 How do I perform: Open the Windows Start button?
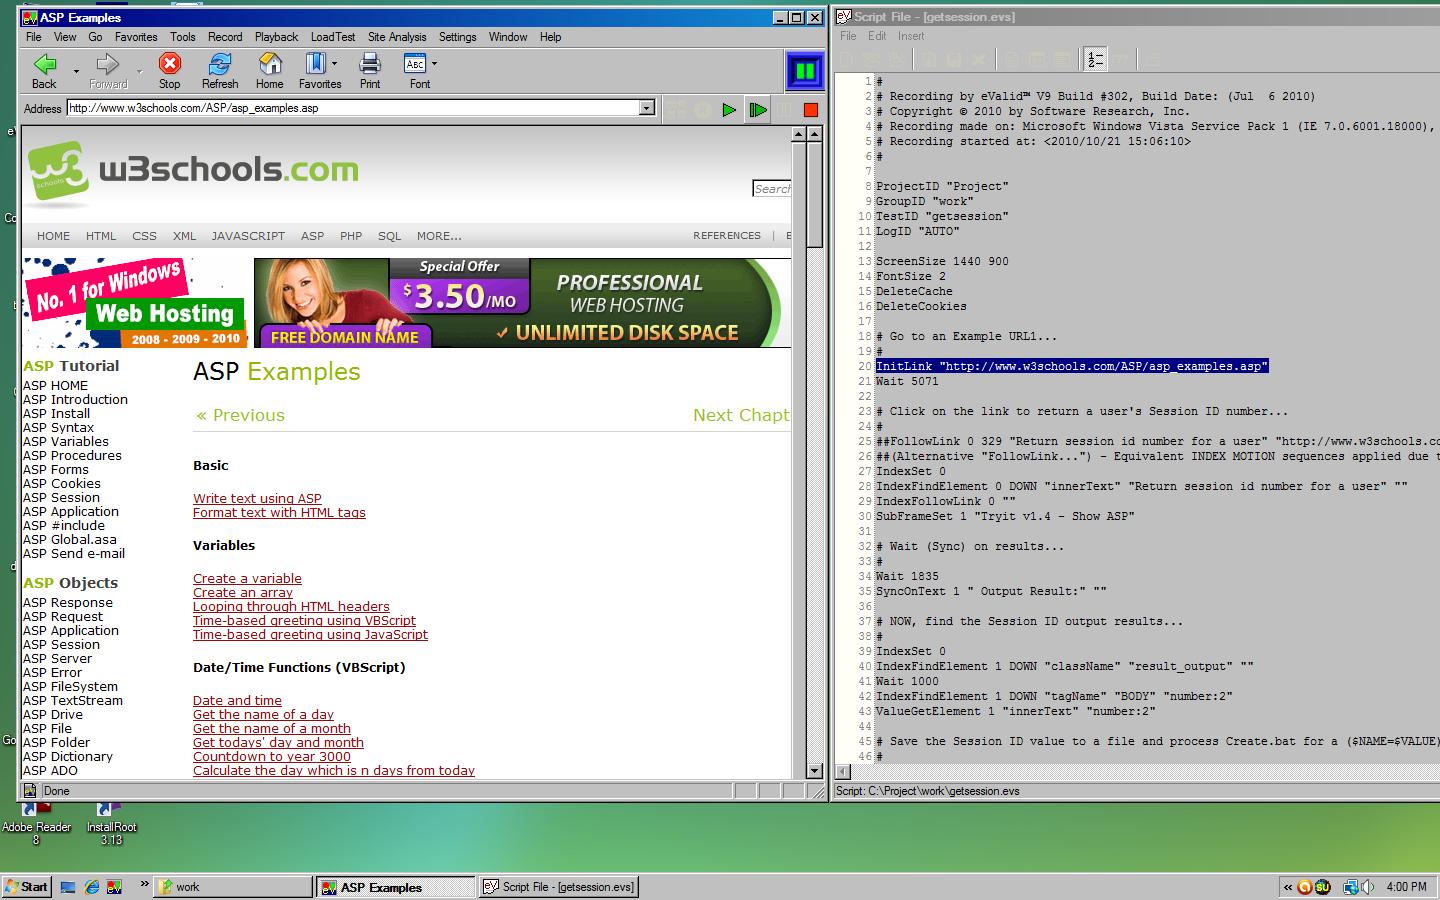click(x=27, y=887)
